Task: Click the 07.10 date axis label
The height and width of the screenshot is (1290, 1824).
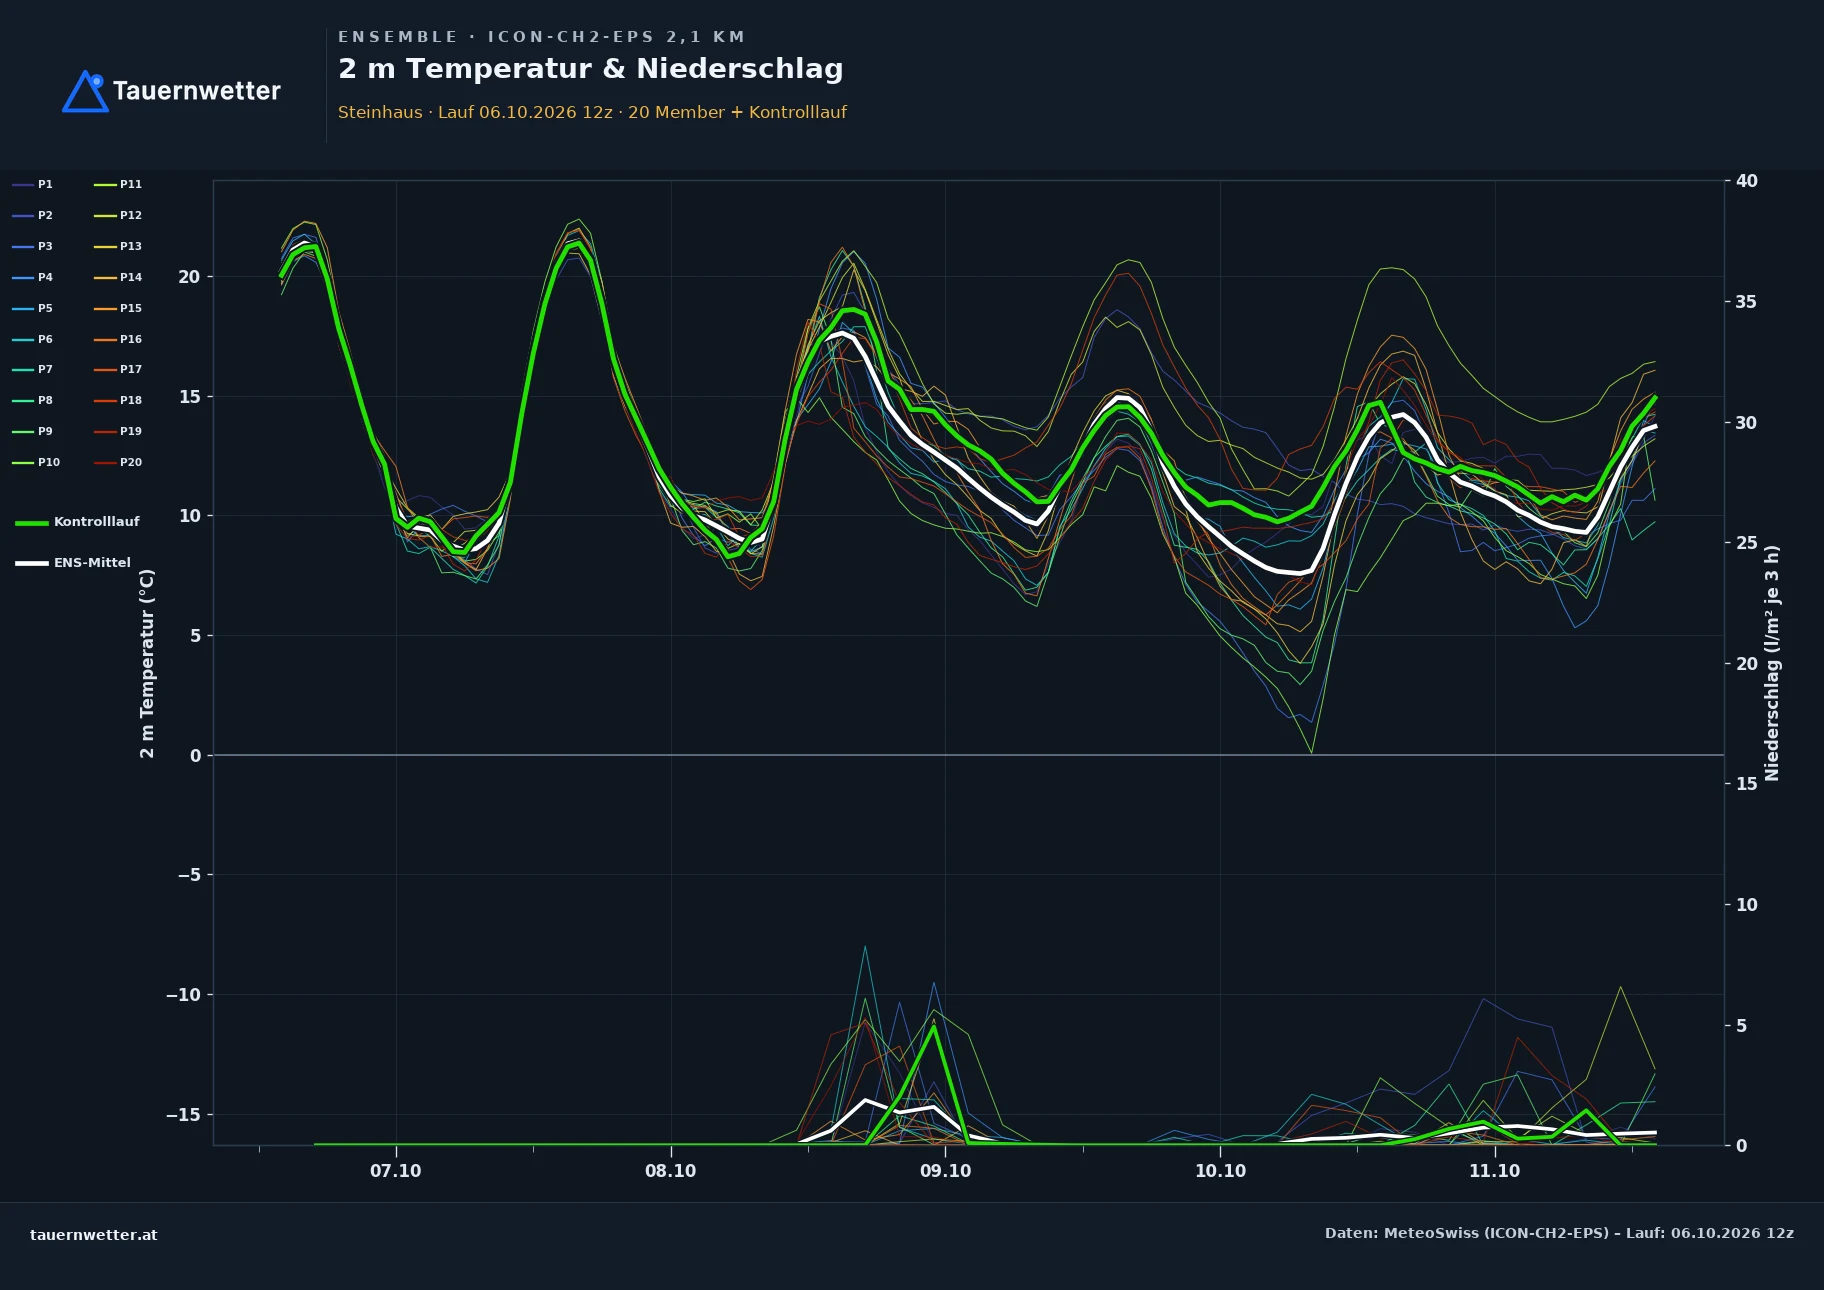Action: coord(396,1171)
